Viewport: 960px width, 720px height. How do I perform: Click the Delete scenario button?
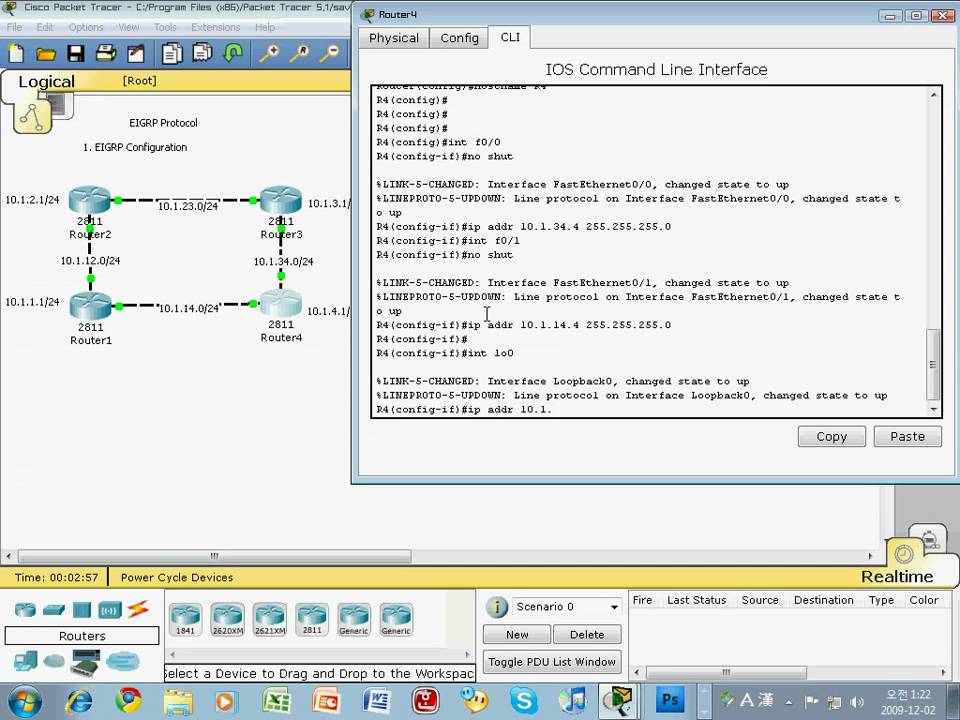[587, 635]
